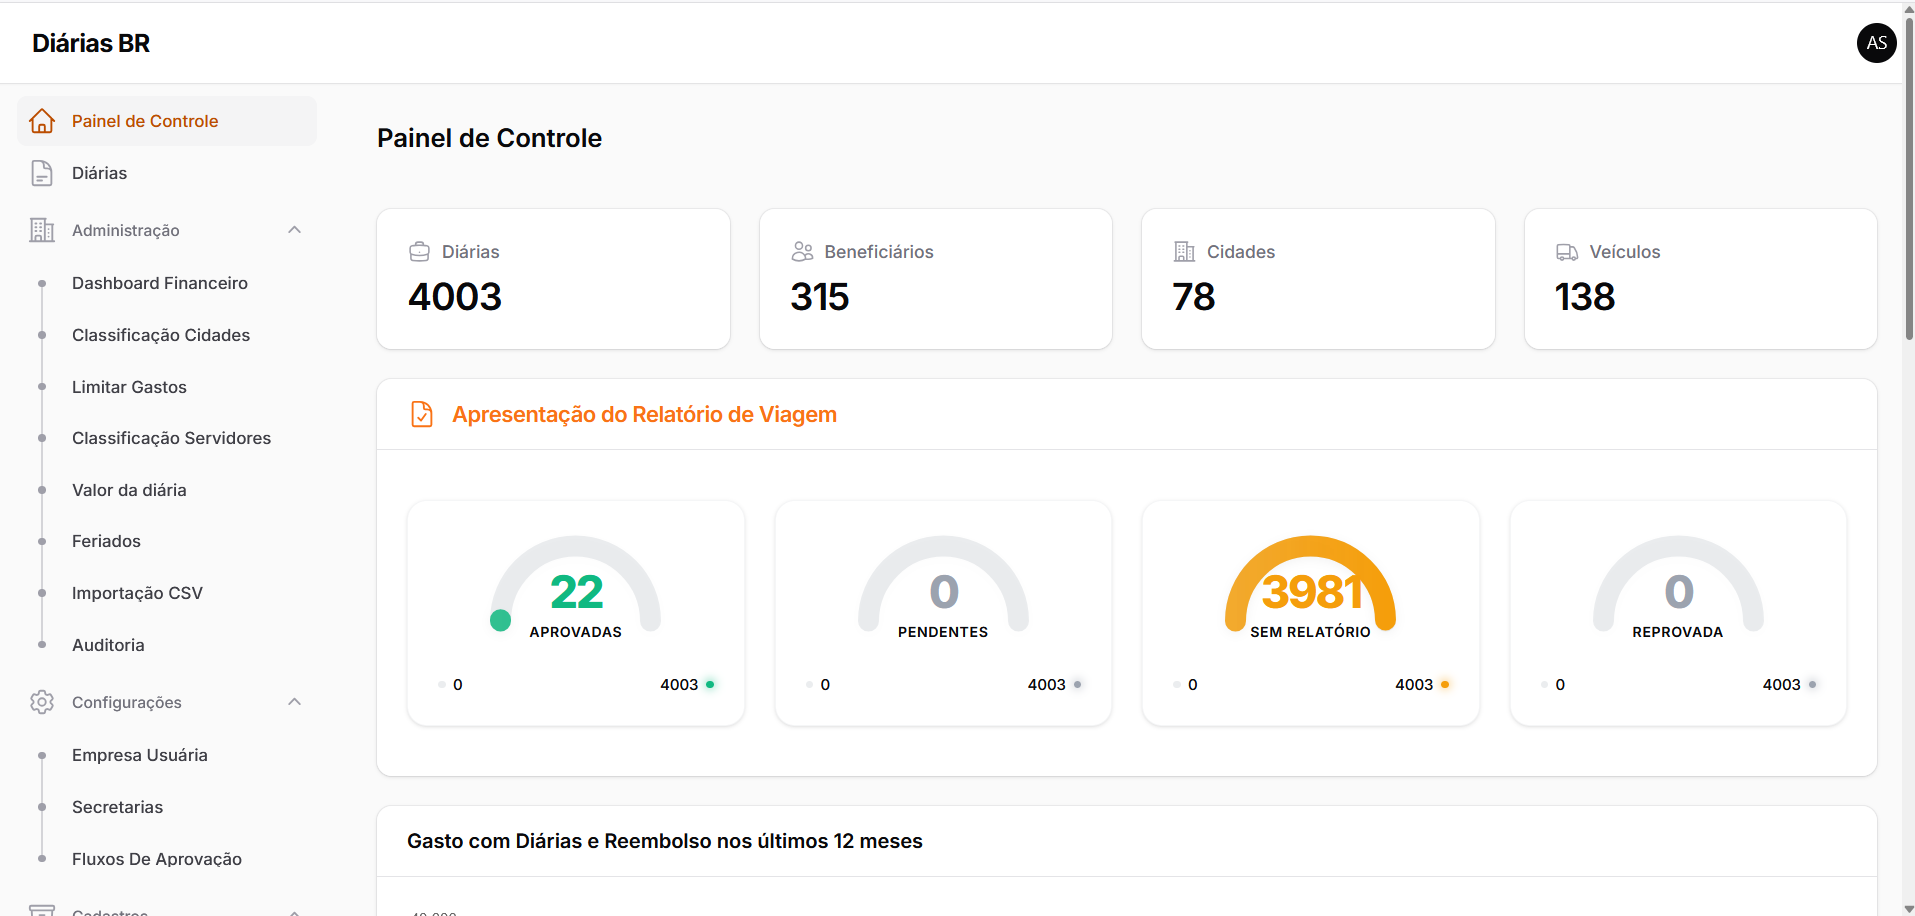Click the page vertical scrollbar

(1908, 180)
